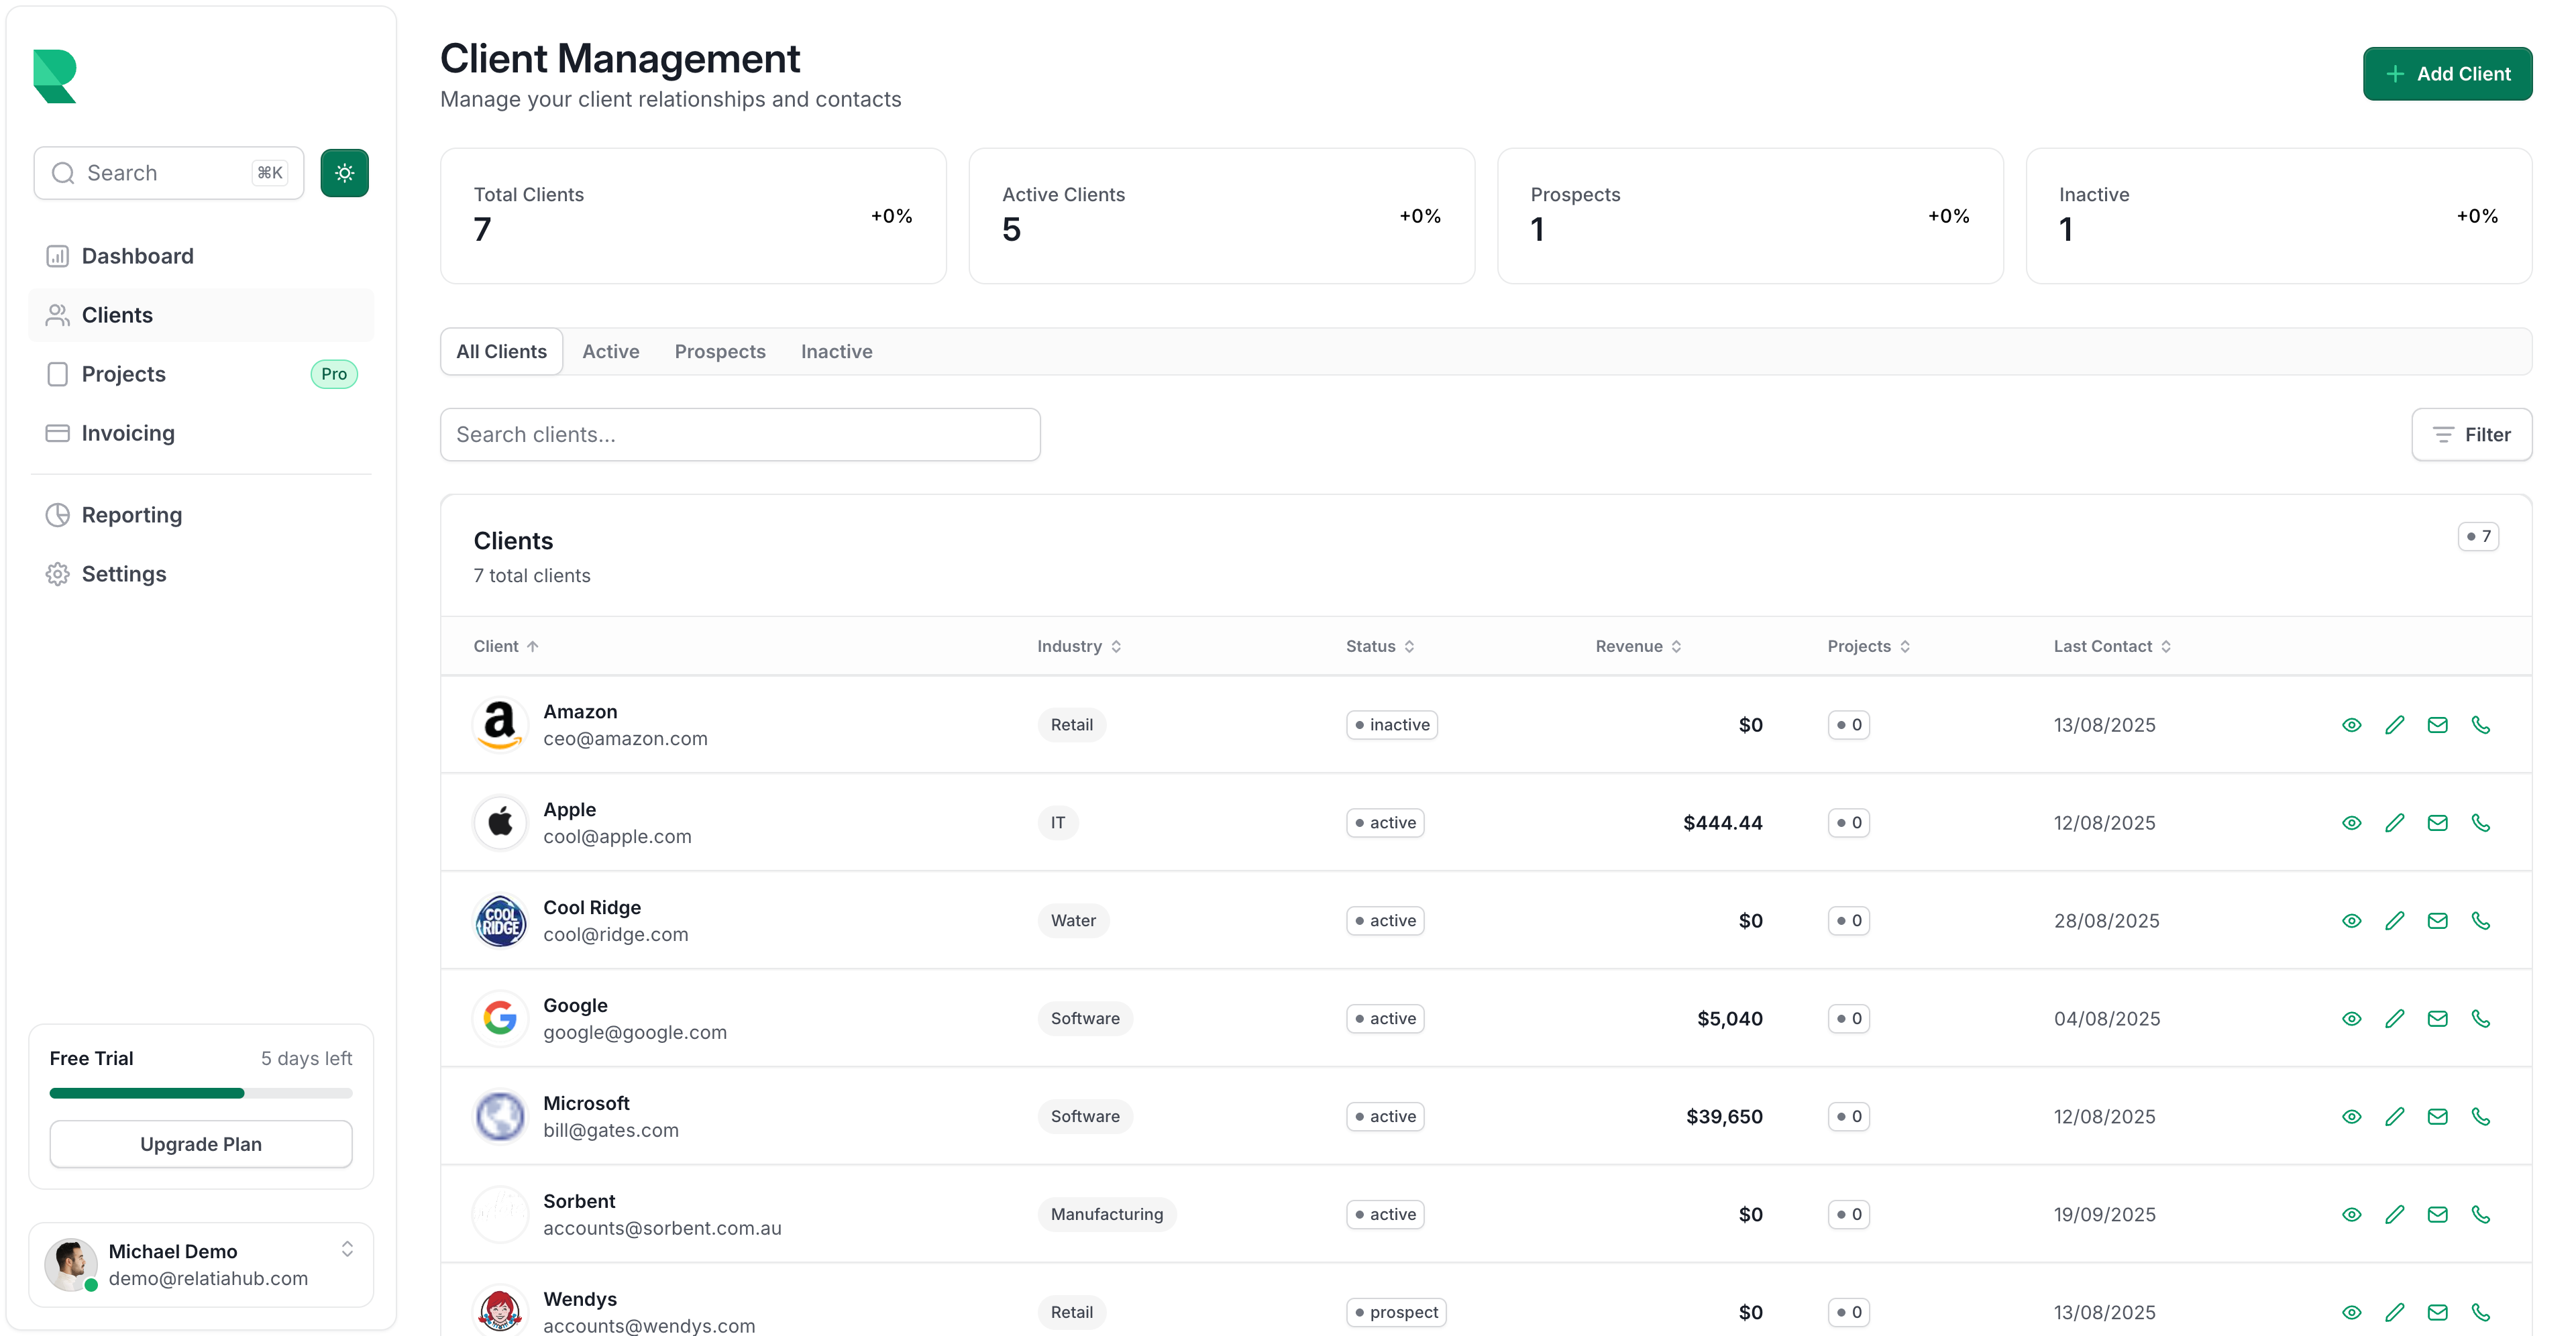Click the sidebar Search field
The height and width of the screenshot is (1336, 2576).
169,173
